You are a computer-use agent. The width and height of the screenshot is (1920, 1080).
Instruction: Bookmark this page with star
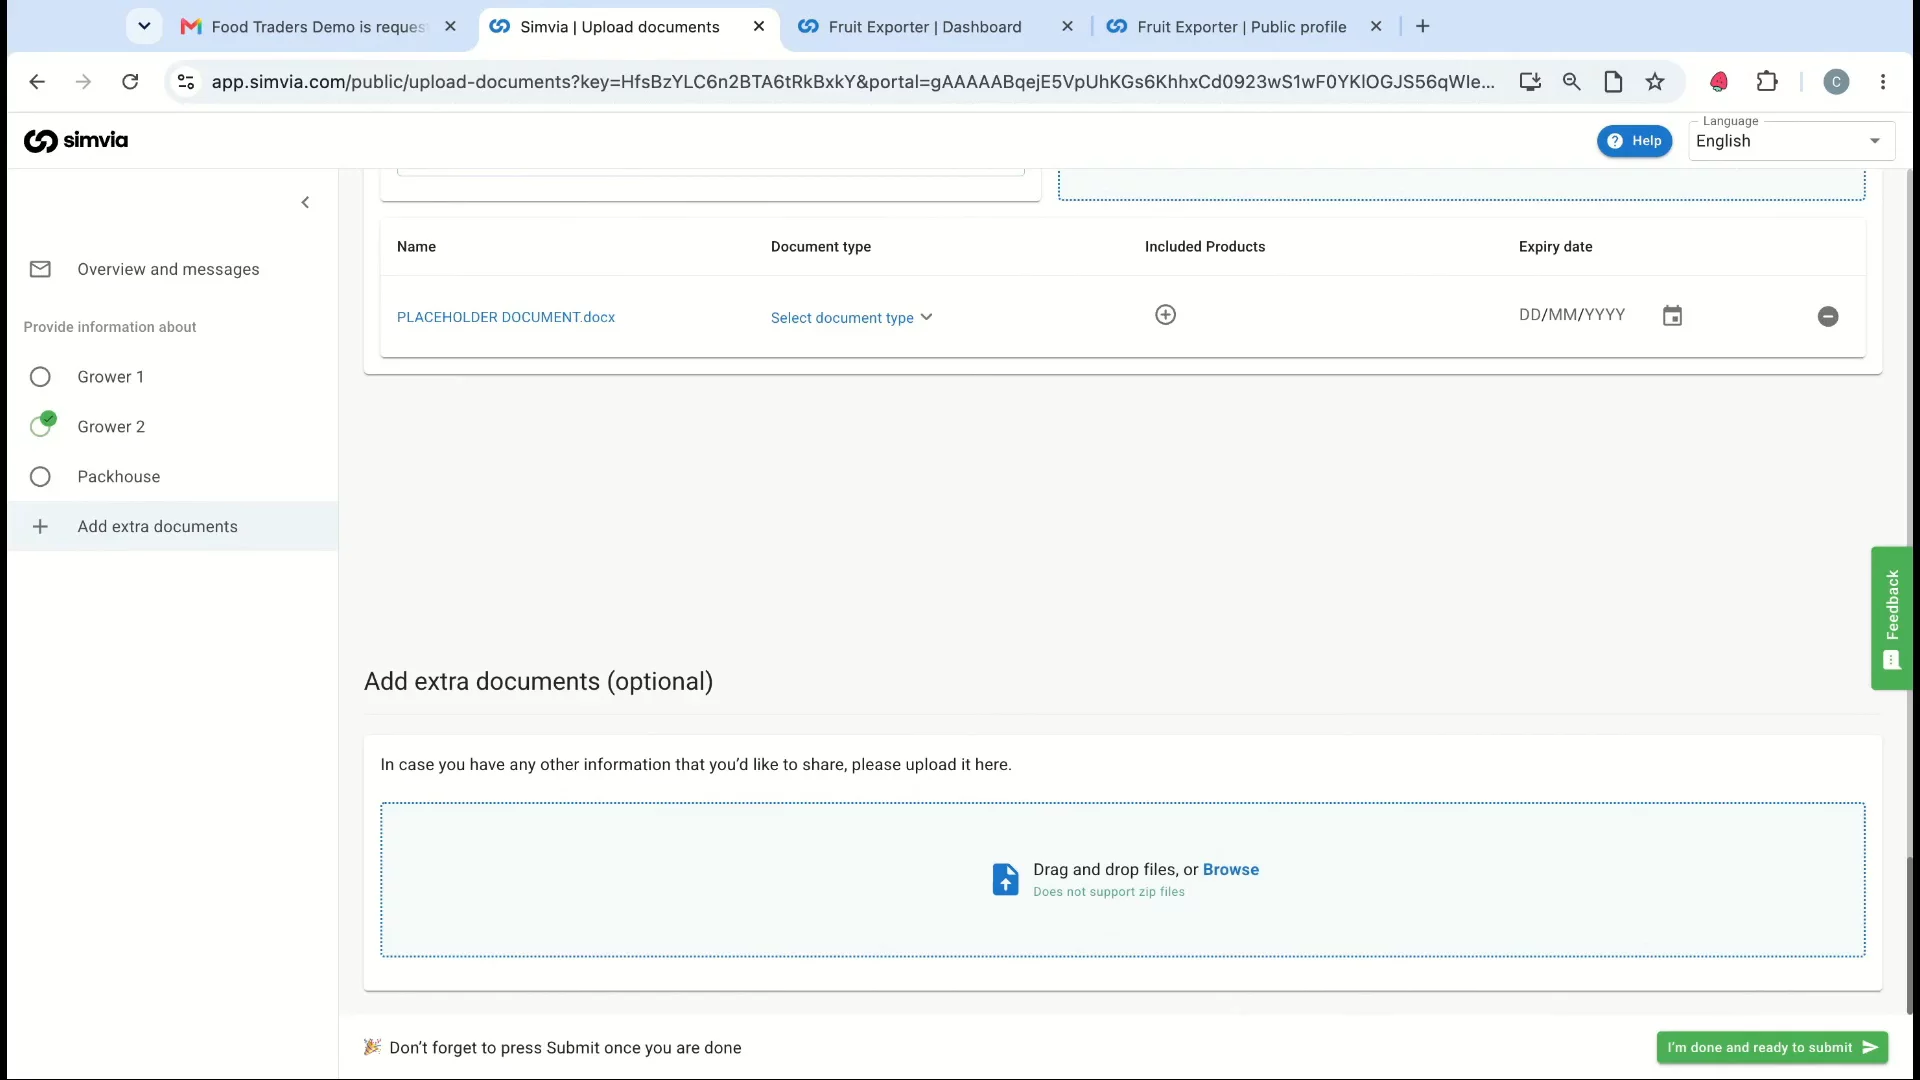1655,82
